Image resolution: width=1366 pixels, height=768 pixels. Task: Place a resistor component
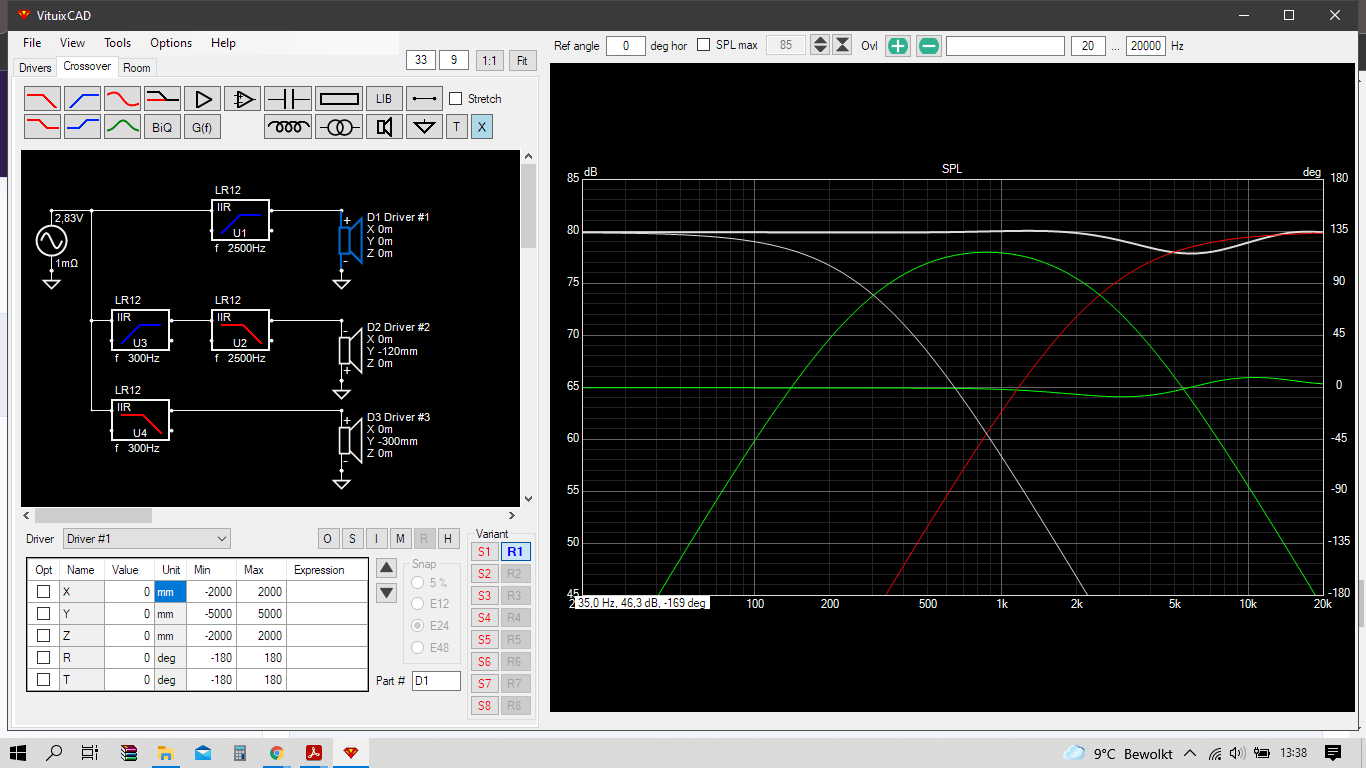[339, 98]
